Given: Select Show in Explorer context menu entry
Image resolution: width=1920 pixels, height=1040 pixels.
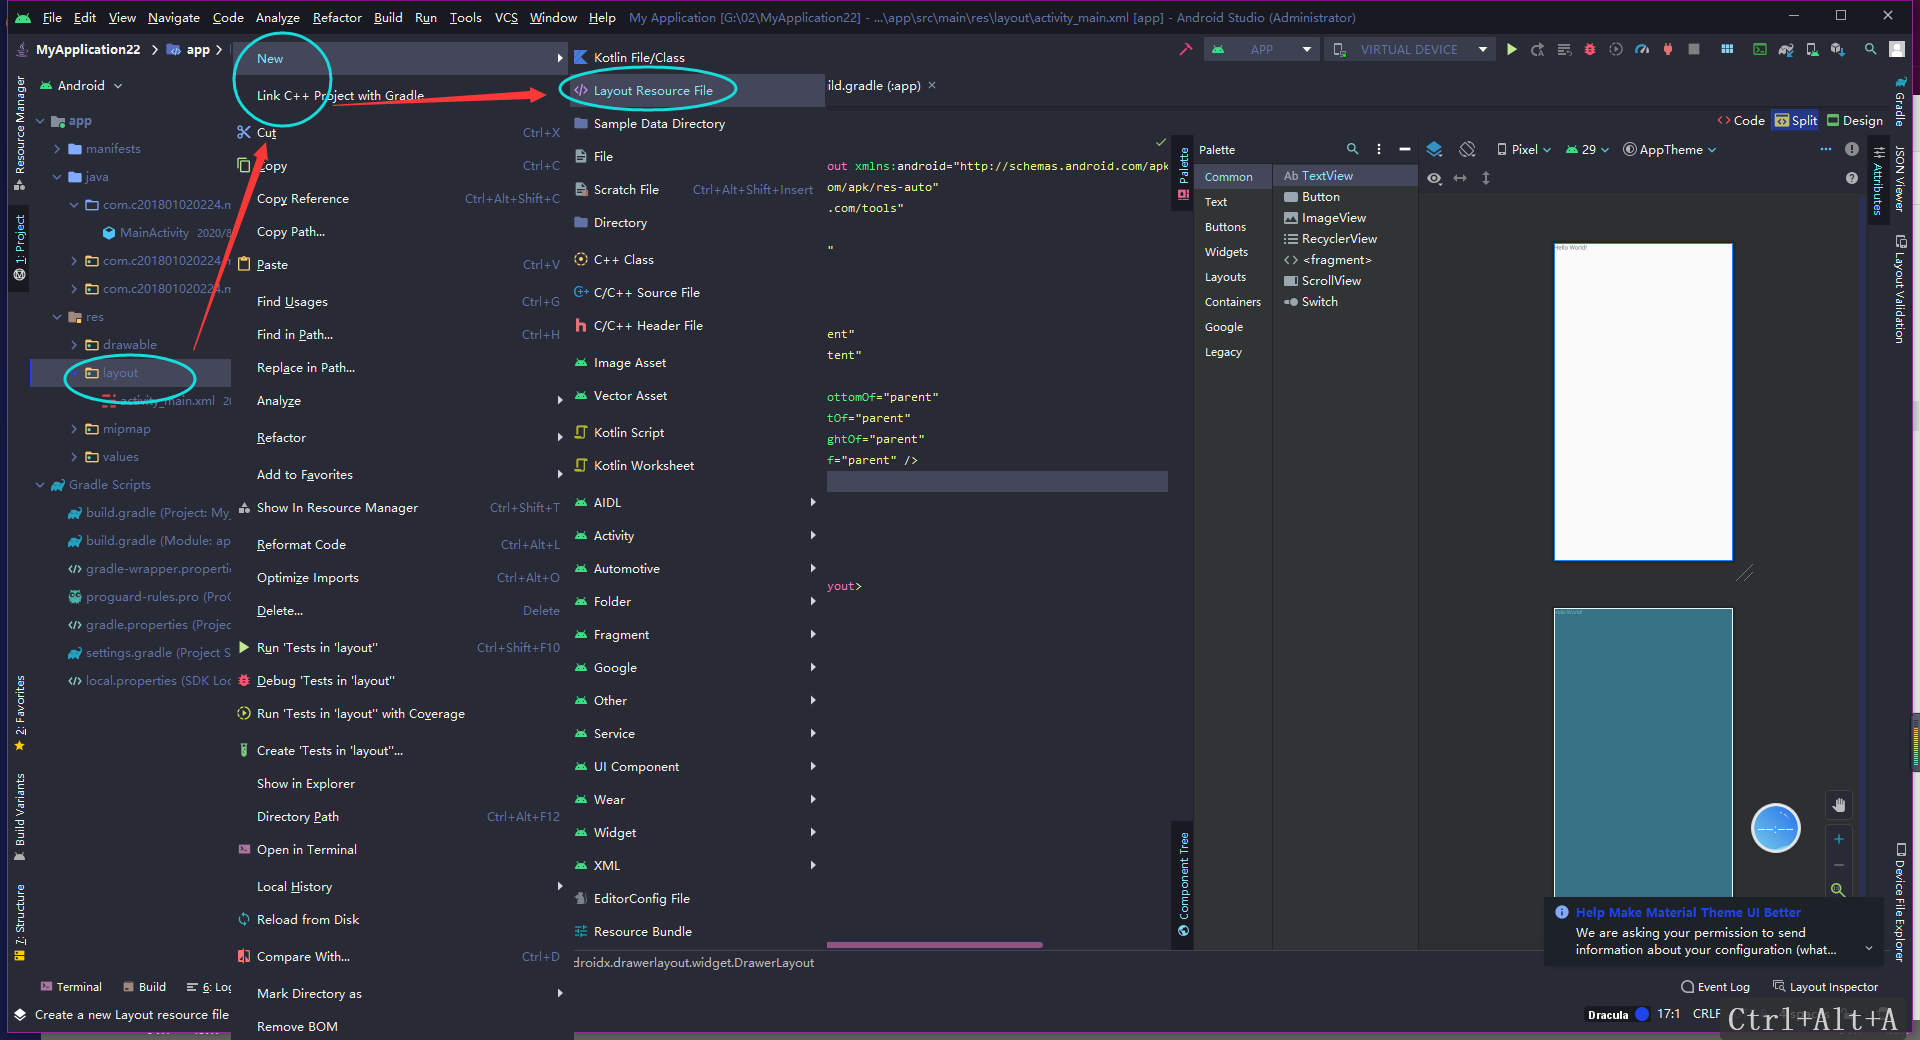Looking at the screenshot, I should [400, 784].
